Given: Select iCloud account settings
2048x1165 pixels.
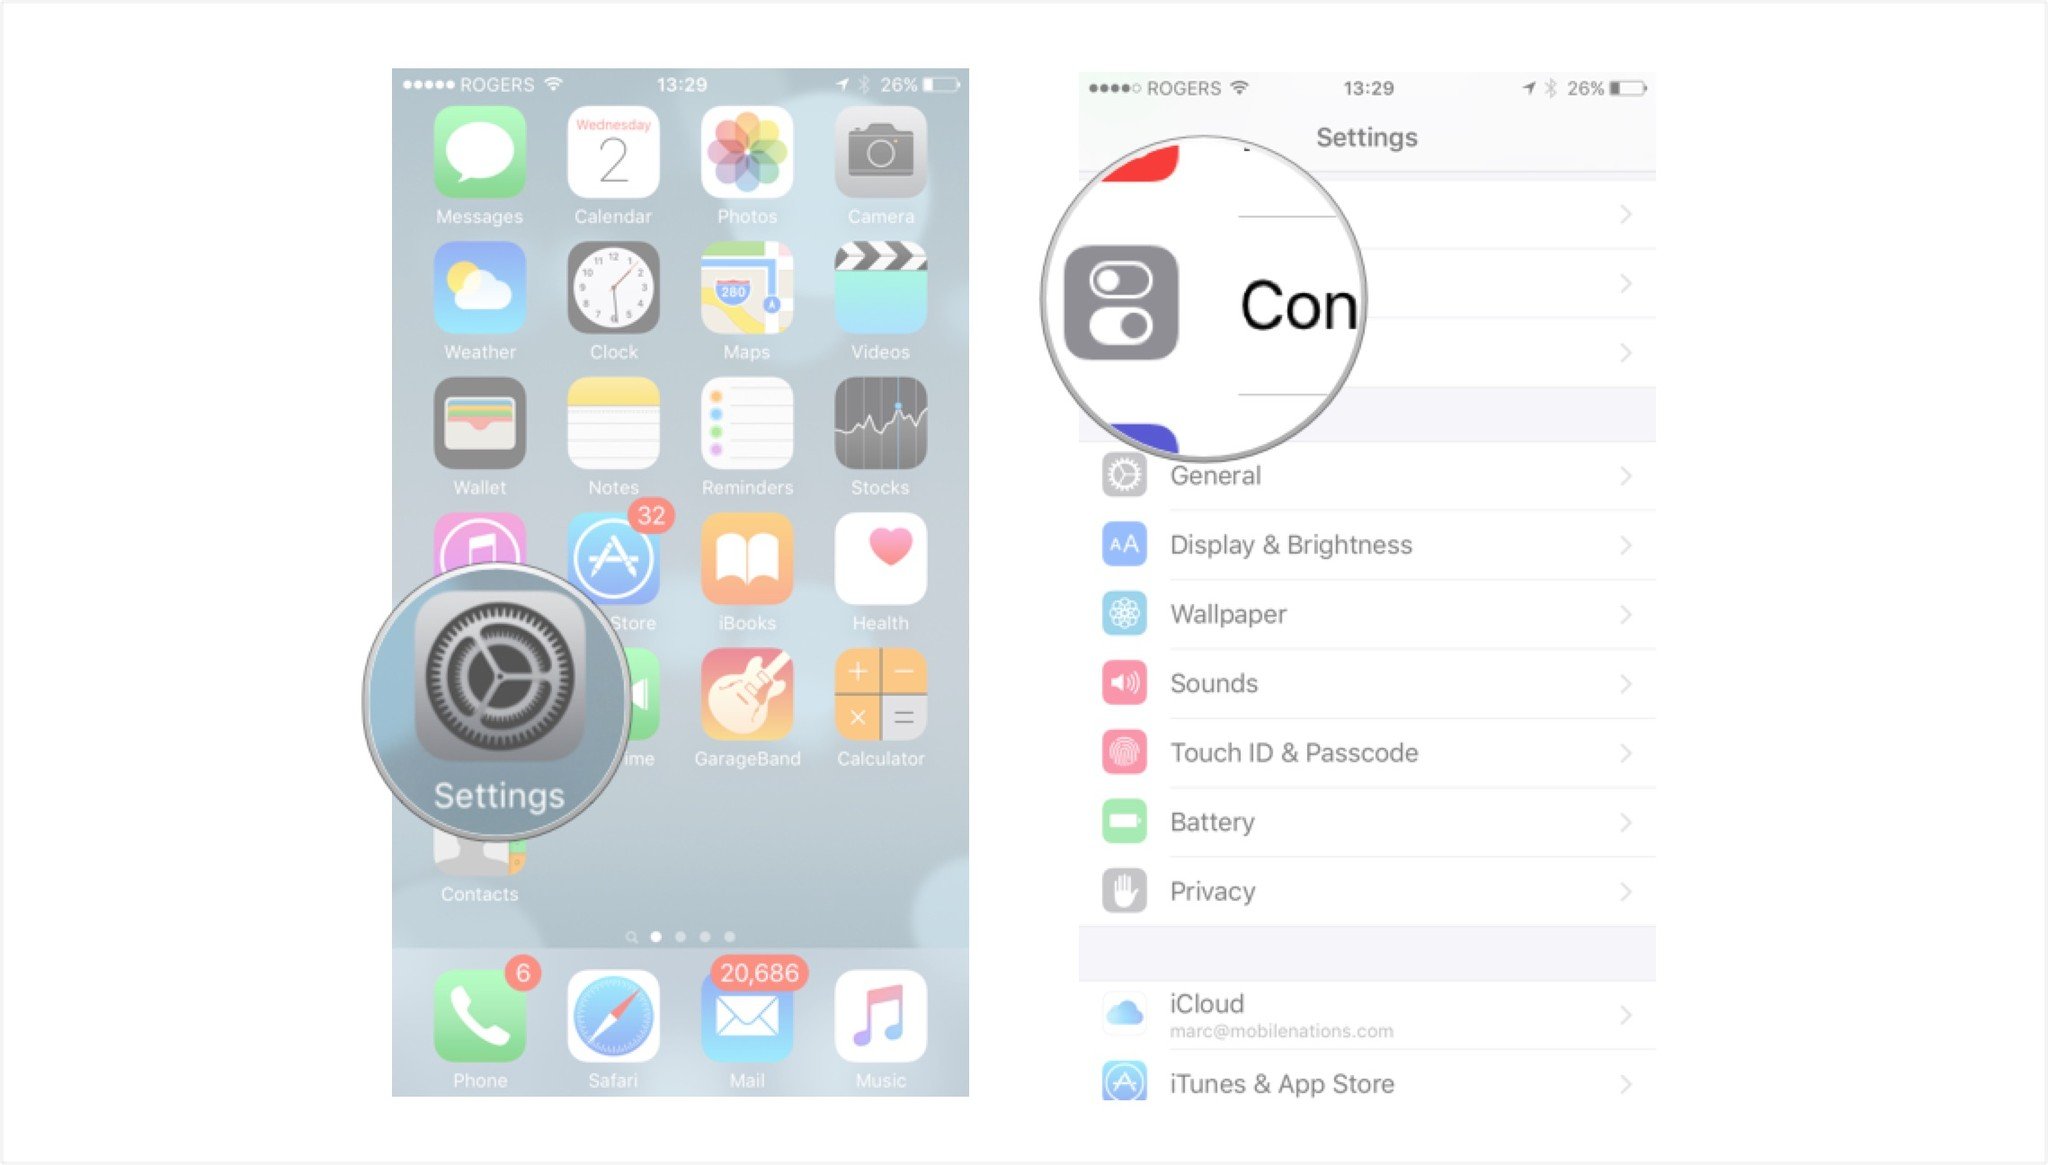Looking at the screenshot, I should point(1364,1013).
